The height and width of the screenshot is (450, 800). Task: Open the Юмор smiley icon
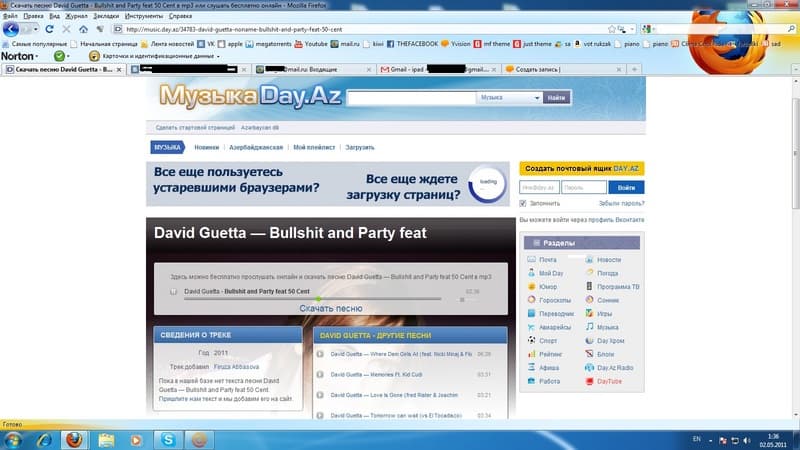point(531,286)
